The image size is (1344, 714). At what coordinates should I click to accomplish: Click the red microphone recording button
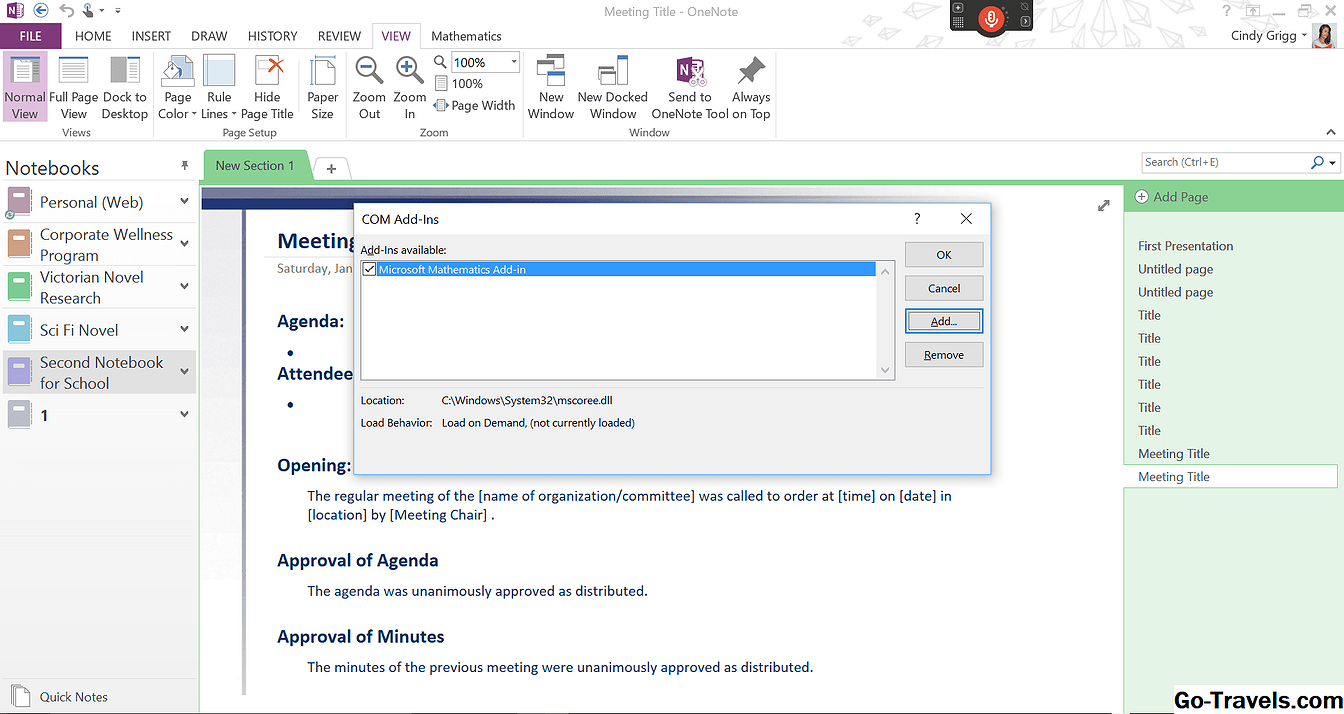tap(990, 18)
